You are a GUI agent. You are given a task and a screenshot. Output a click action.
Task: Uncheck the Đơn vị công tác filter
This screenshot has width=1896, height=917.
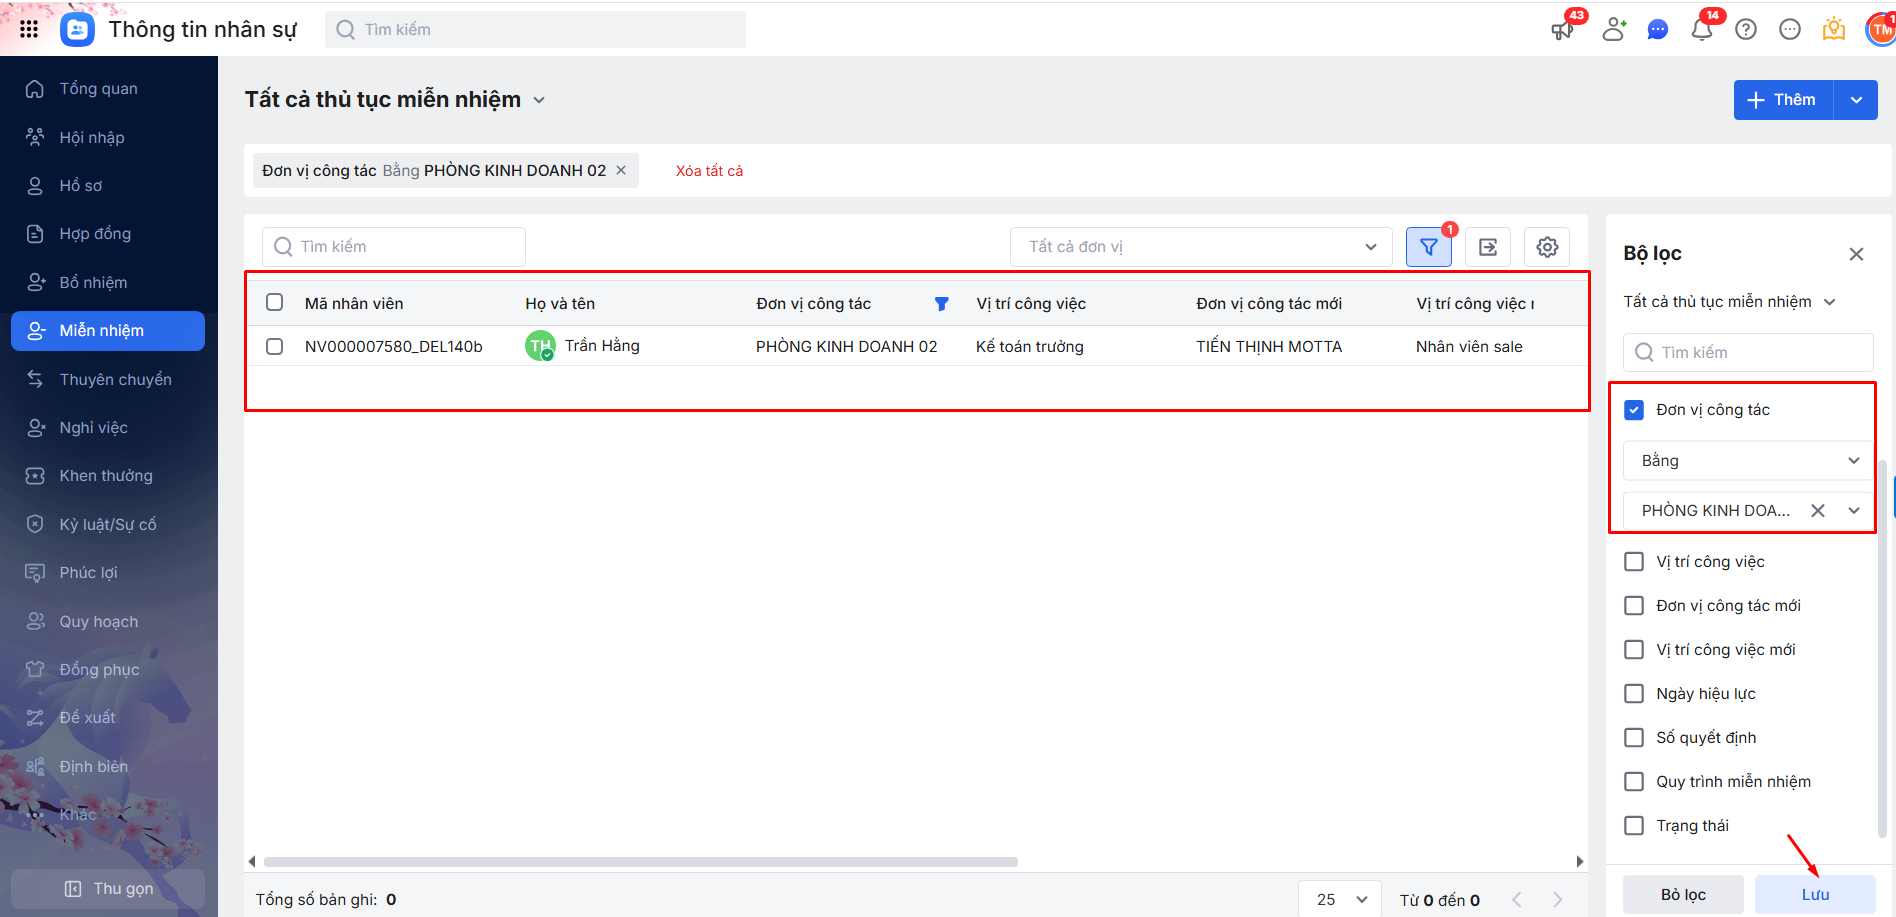tap(1634, 410)
